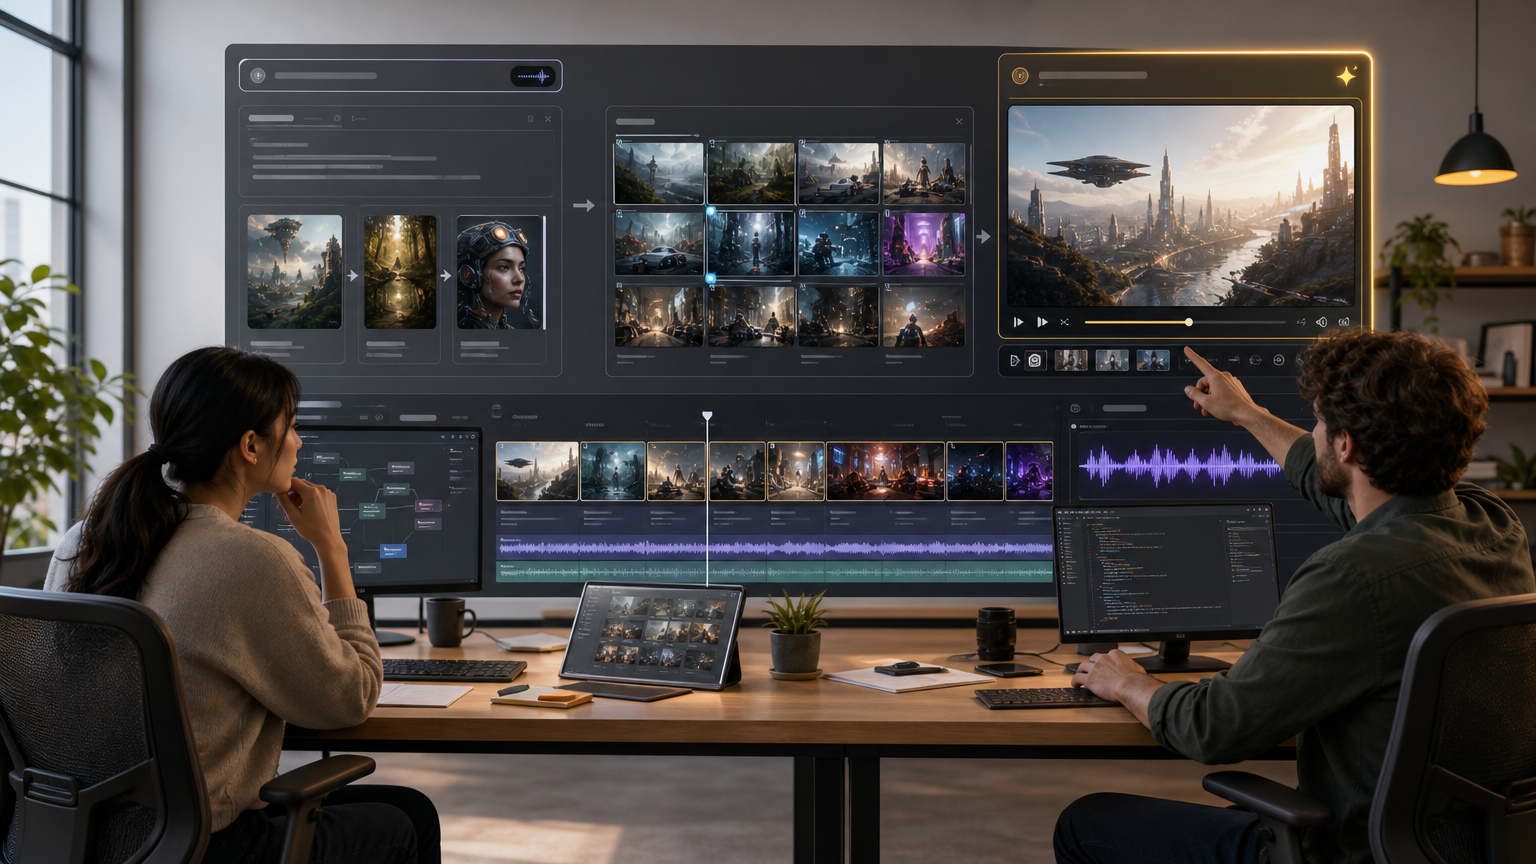Close the prompt text panel
Screen dimensions: 1536x864
pyautogui.click(x=548, y=119)
